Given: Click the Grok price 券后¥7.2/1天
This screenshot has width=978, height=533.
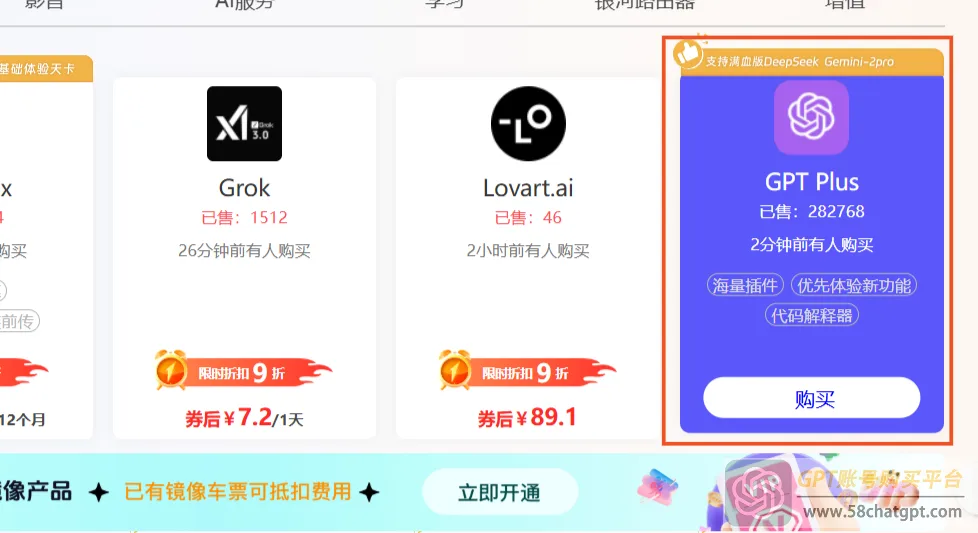Looking at the screenshot, I should pyautogui.click(x=244, y=418).
